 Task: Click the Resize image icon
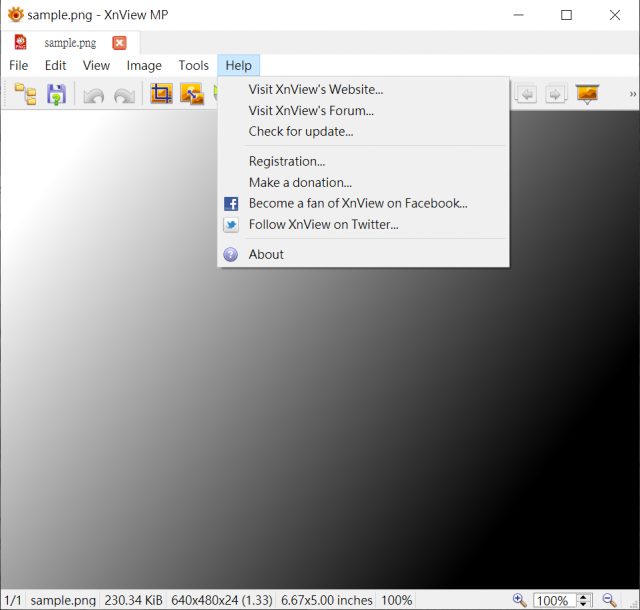(192, 94)
